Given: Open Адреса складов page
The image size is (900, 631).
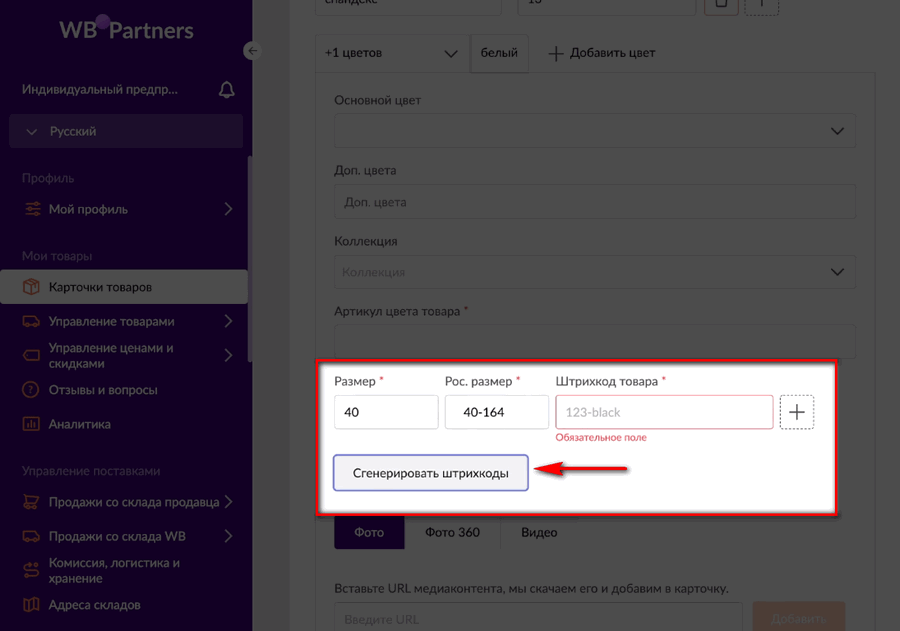Looking at the screenshot, I should click(94, 605).
